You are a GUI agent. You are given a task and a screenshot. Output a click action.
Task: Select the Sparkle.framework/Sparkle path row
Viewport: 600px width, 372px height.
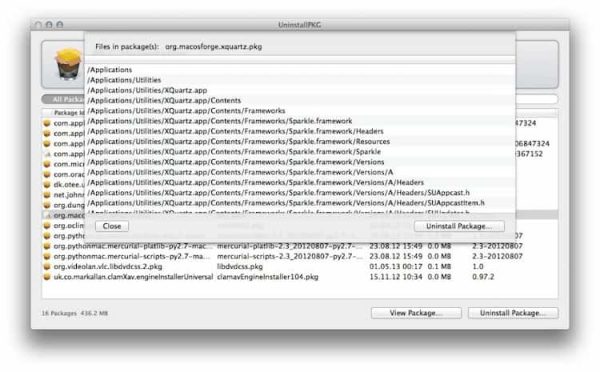300,152
